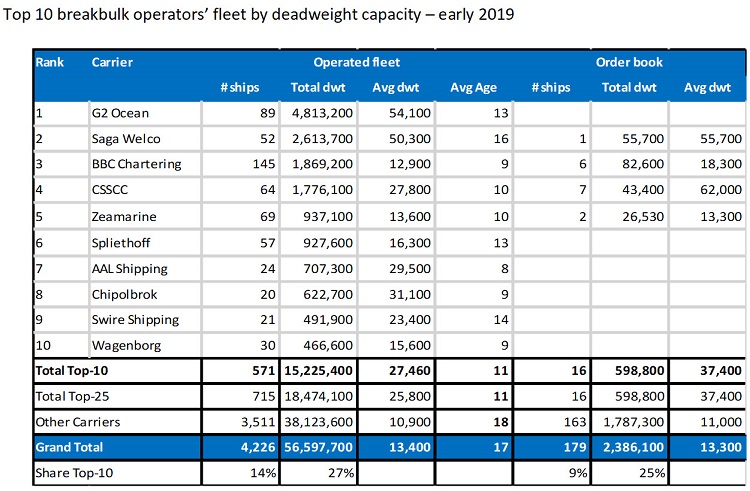Click Zeamarine's order book total '26,530'
This screenshot has height=491, width=750.
click(x=643, y=217)
